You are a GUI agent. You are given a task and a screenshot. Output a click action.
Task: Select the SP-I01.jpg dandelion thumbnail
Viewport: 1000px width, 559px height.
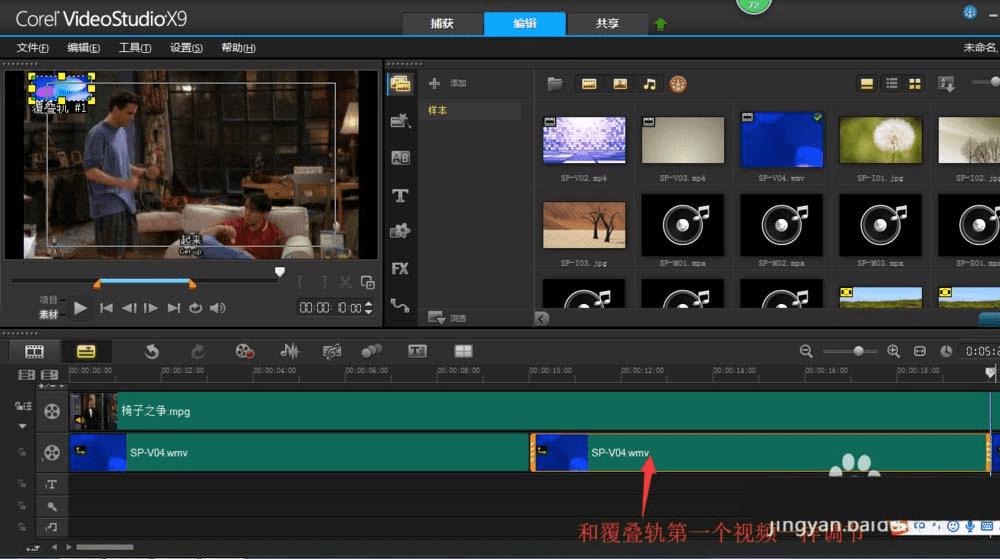pos(880,140)
